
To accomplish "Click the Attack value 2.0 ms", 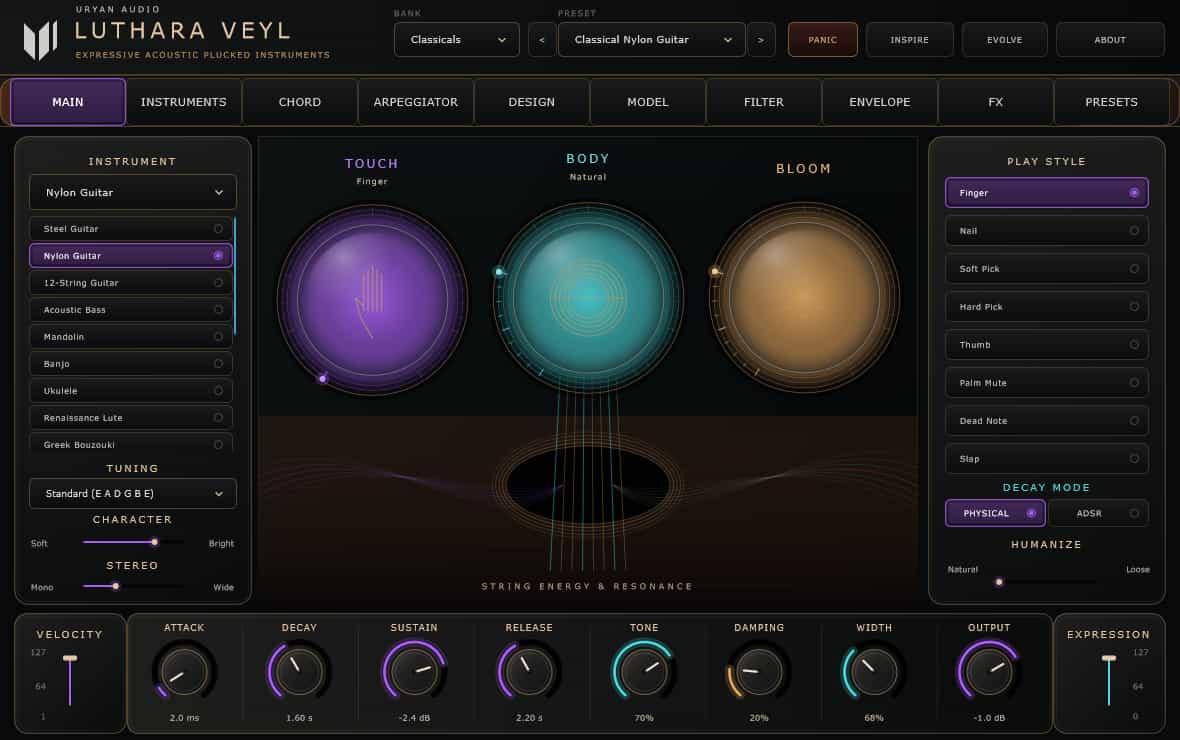I will coord(184,718).
